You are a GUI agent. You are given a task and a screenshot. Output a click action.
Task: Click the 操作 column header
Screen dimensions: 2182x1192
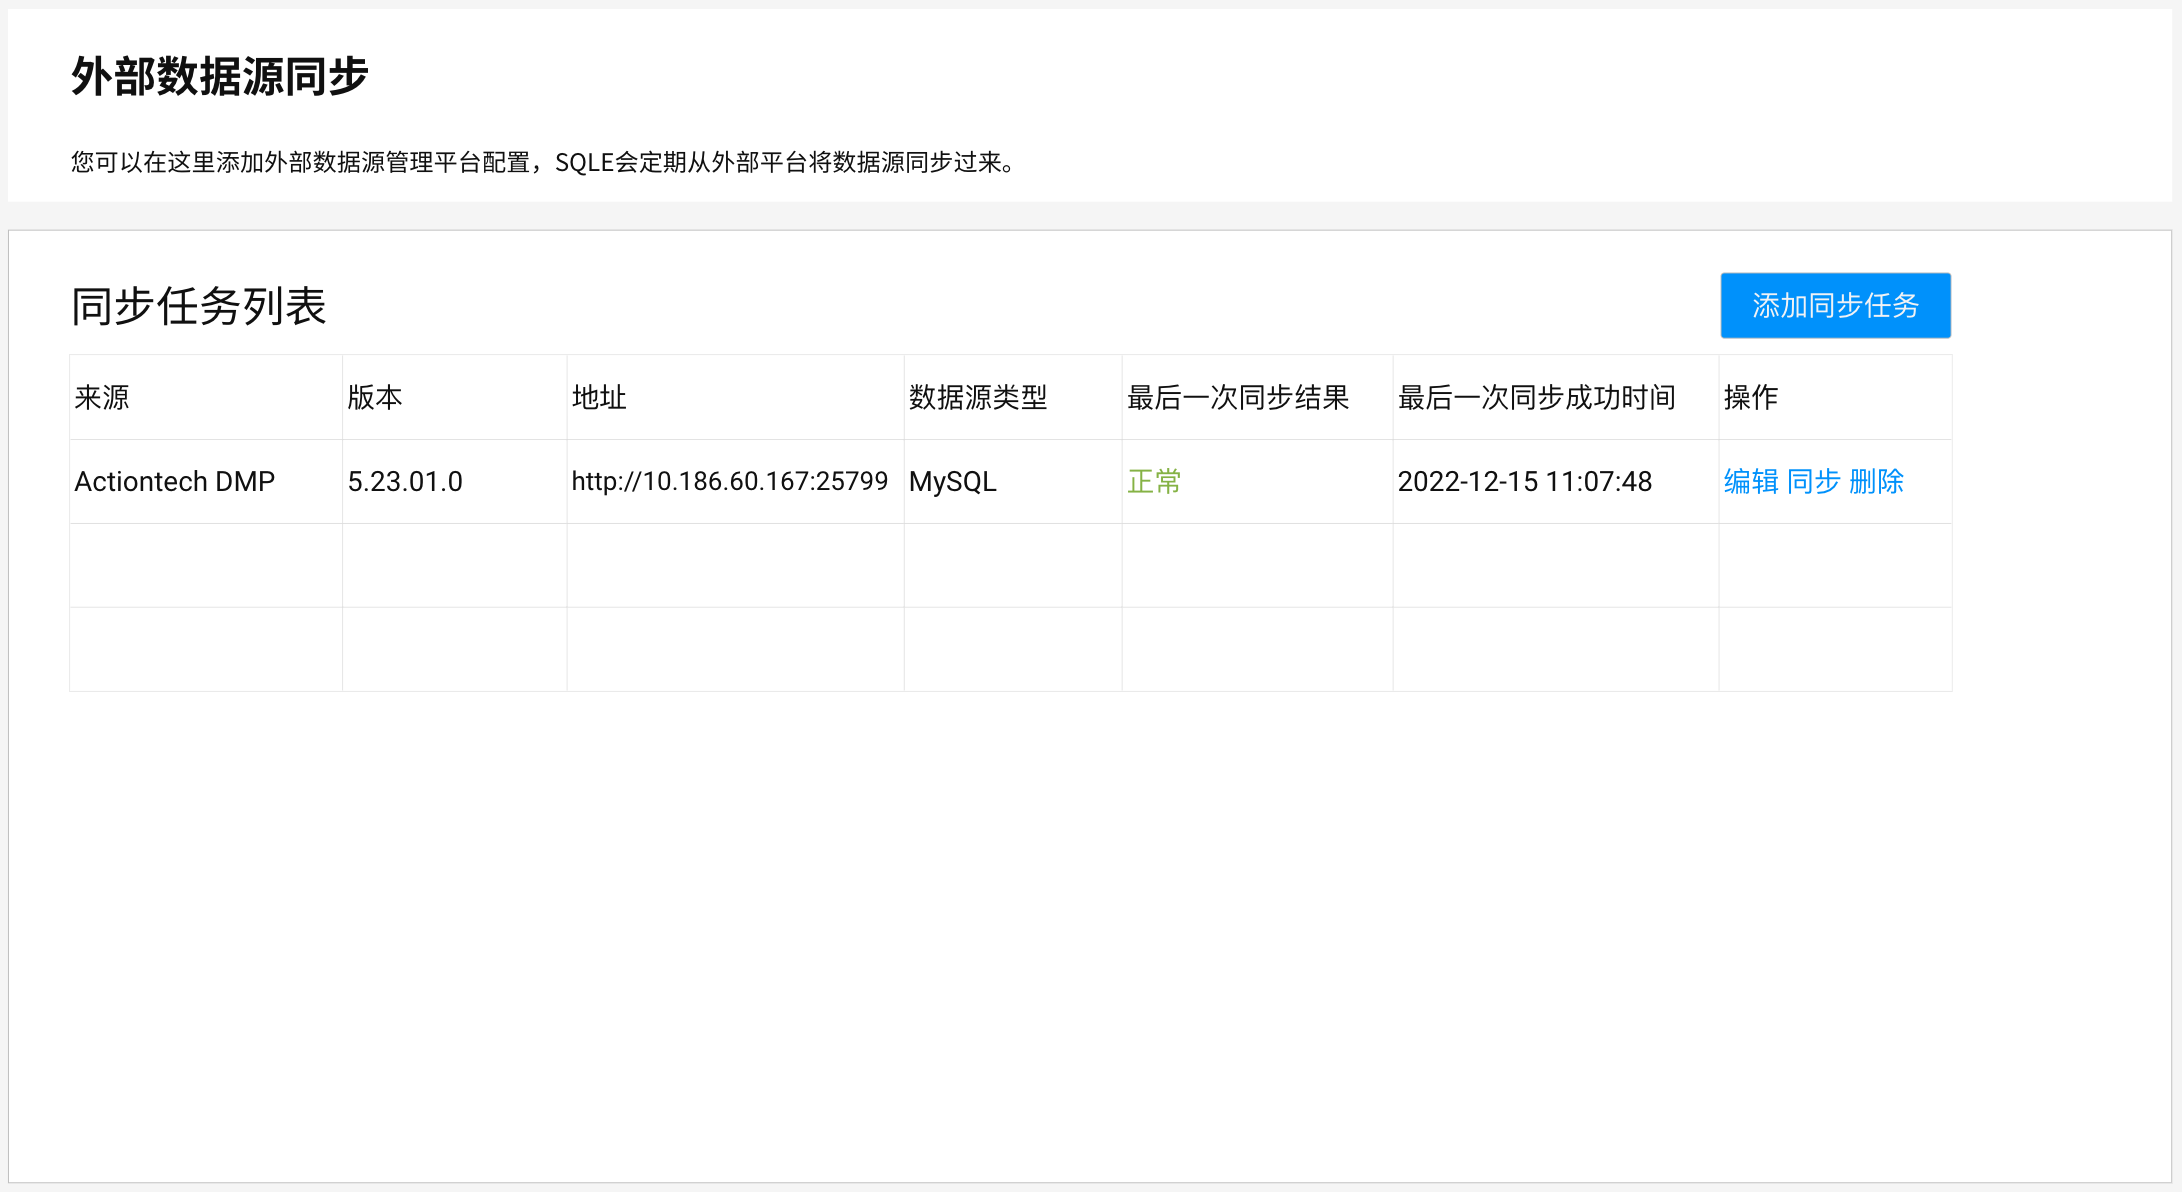(x=1749, y=397)
